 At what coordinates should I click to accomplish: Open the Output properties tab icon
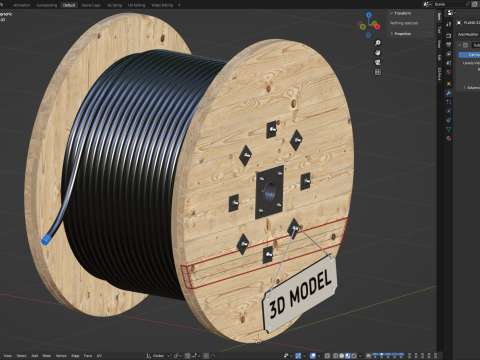449,45
